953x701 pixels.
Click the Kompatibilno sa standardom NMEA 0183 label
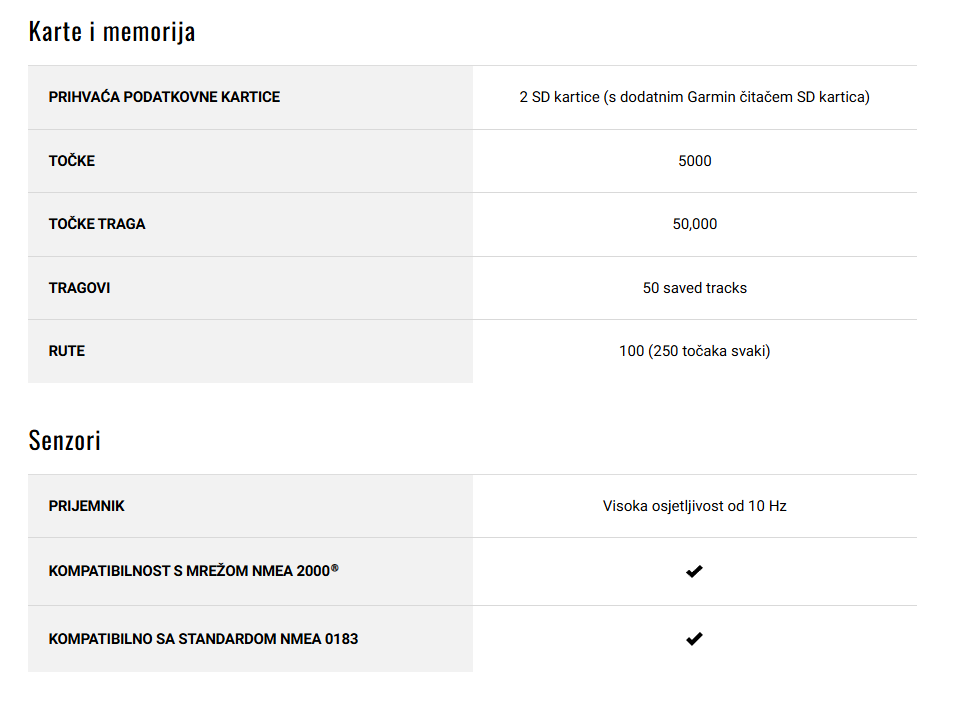tap(204, 639)
